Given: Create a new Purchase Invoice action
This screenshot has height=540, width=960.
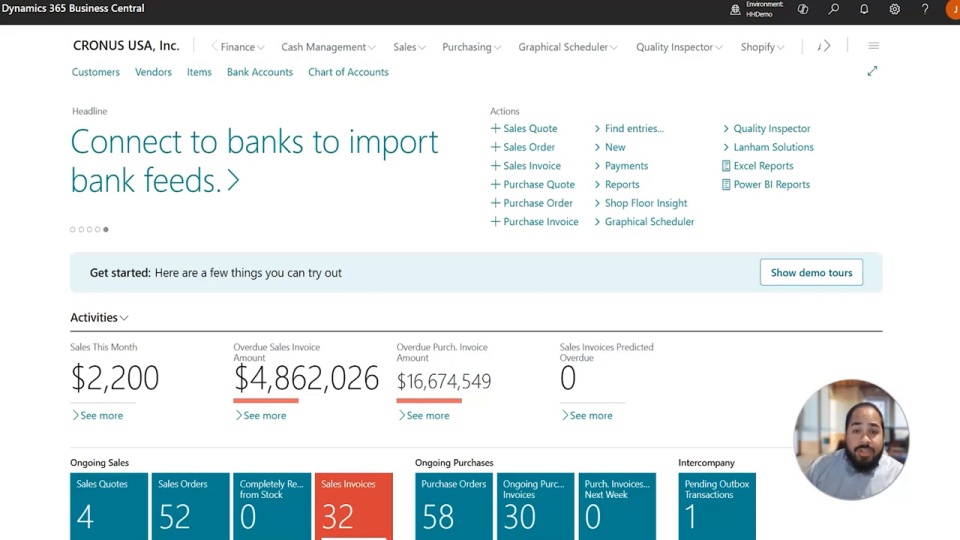Looking at the screenshot, I should (534, 222).
